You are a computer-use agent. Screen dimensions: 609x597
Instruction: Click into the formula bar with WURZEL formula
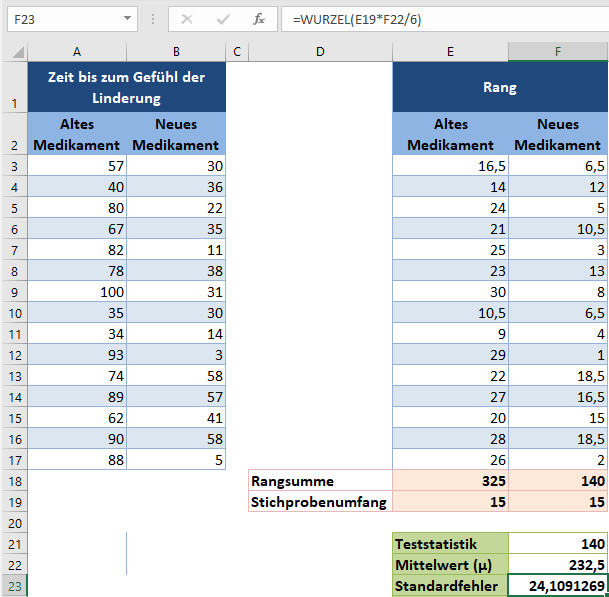pos(445,19)
